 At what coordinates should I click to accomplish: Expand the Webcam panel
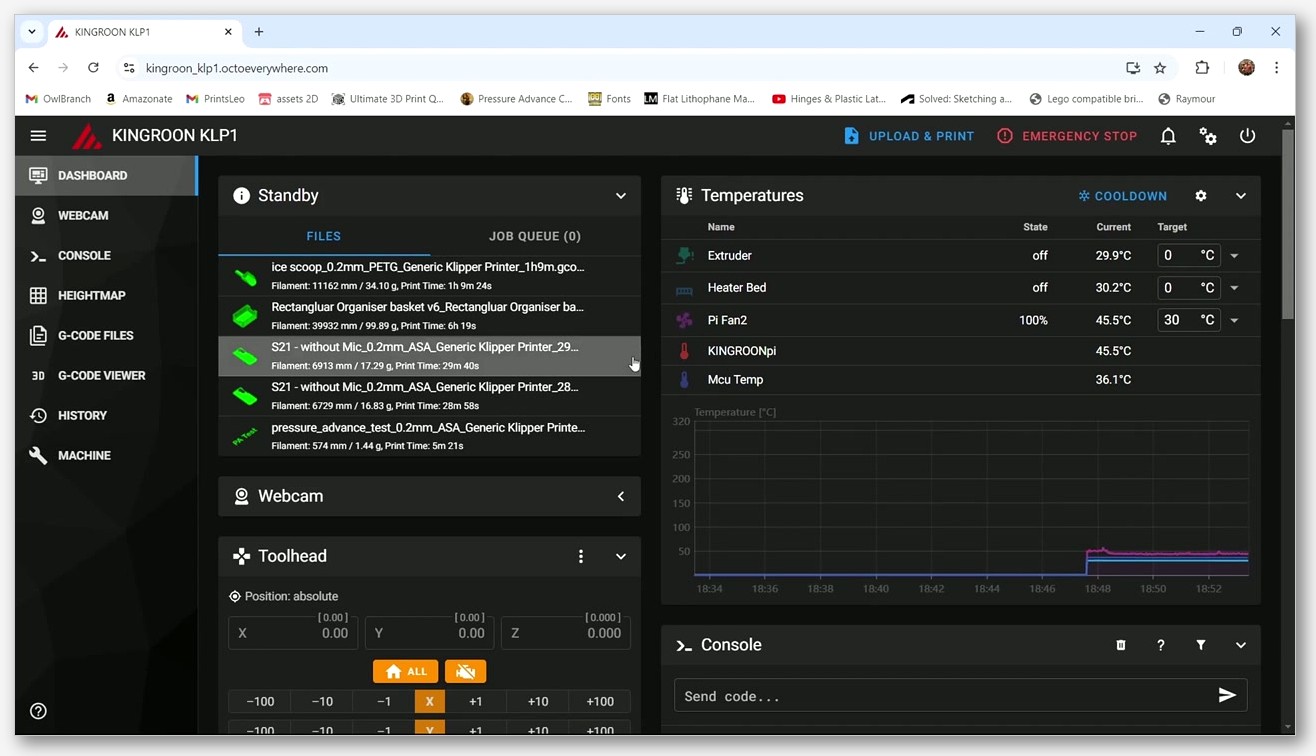(x=621, y=496)
